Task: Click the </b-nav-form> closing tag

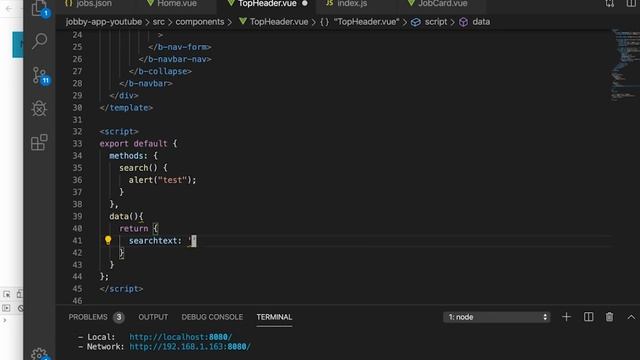Action: 180,47
